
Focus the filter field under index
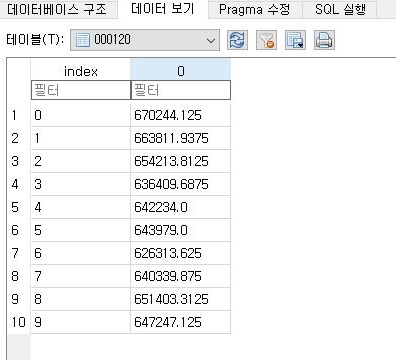[x=81, y=90]
